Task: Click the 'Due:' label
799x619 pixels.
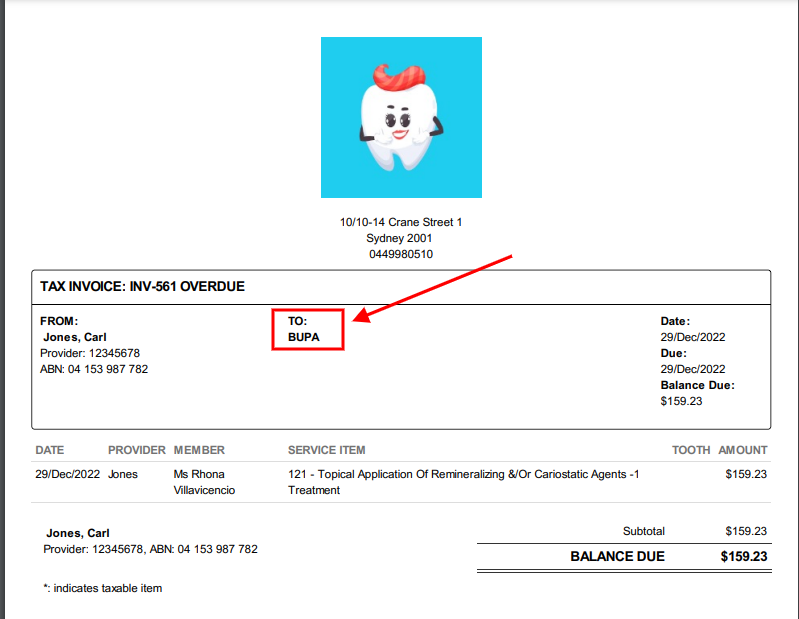Action: tap(674, 353)
